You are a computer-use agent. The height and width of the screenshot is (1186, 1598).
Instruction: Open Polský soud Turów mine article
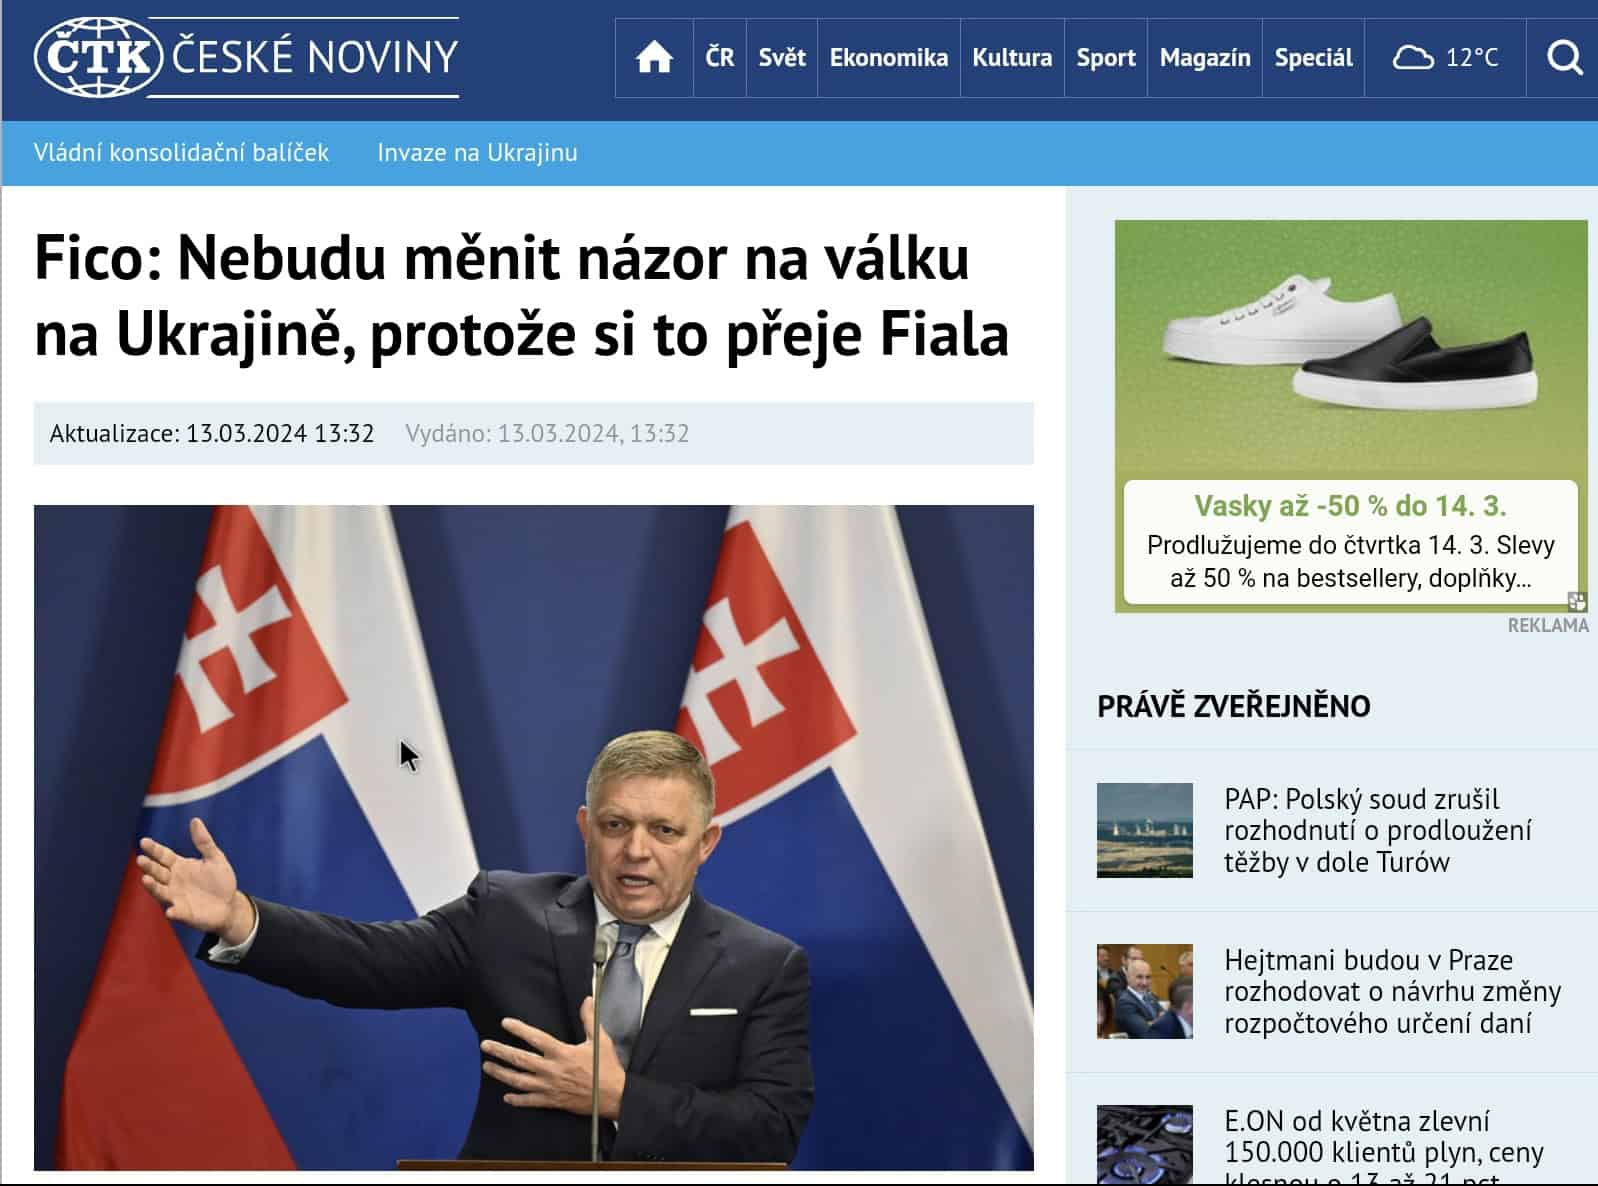click(1378, 830)
